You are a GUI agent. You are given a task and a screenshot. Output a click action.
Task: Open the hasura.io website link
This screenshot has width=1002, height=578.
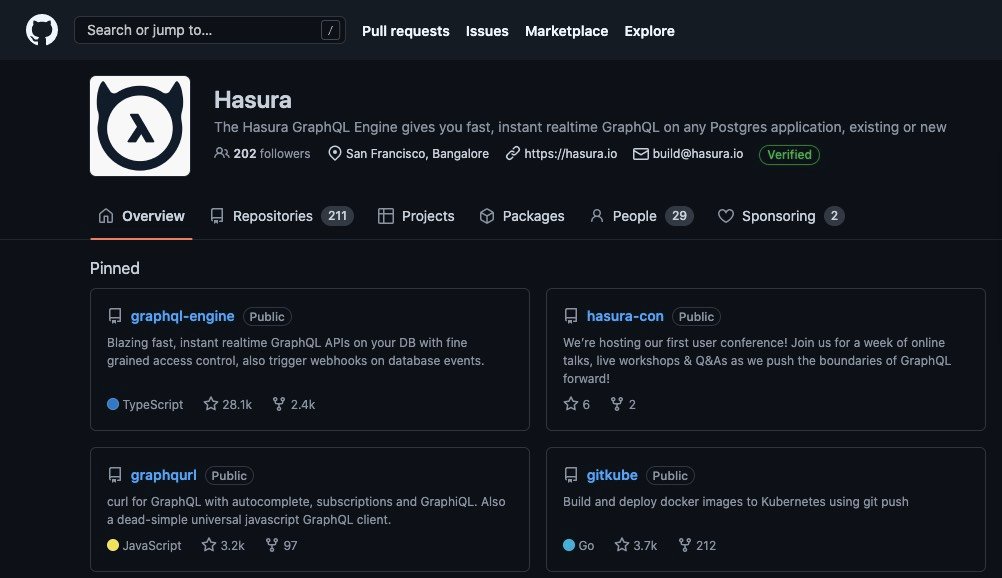pos(570,154)
